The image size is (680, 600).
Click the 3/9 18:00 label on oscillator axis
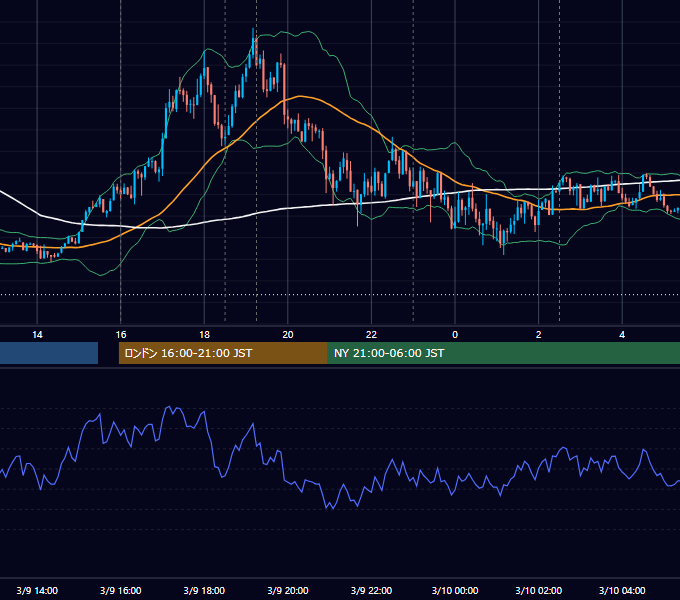pos(204,590)
